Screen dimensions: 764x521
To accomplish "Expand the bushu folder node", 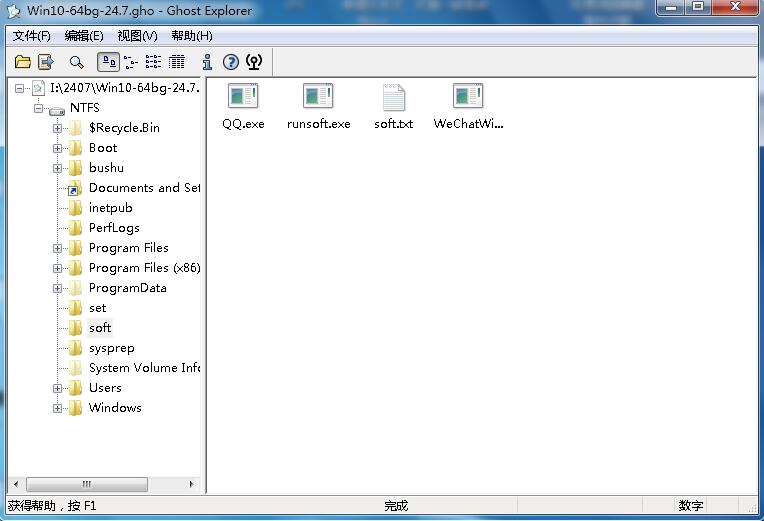I will coord(57,168).
